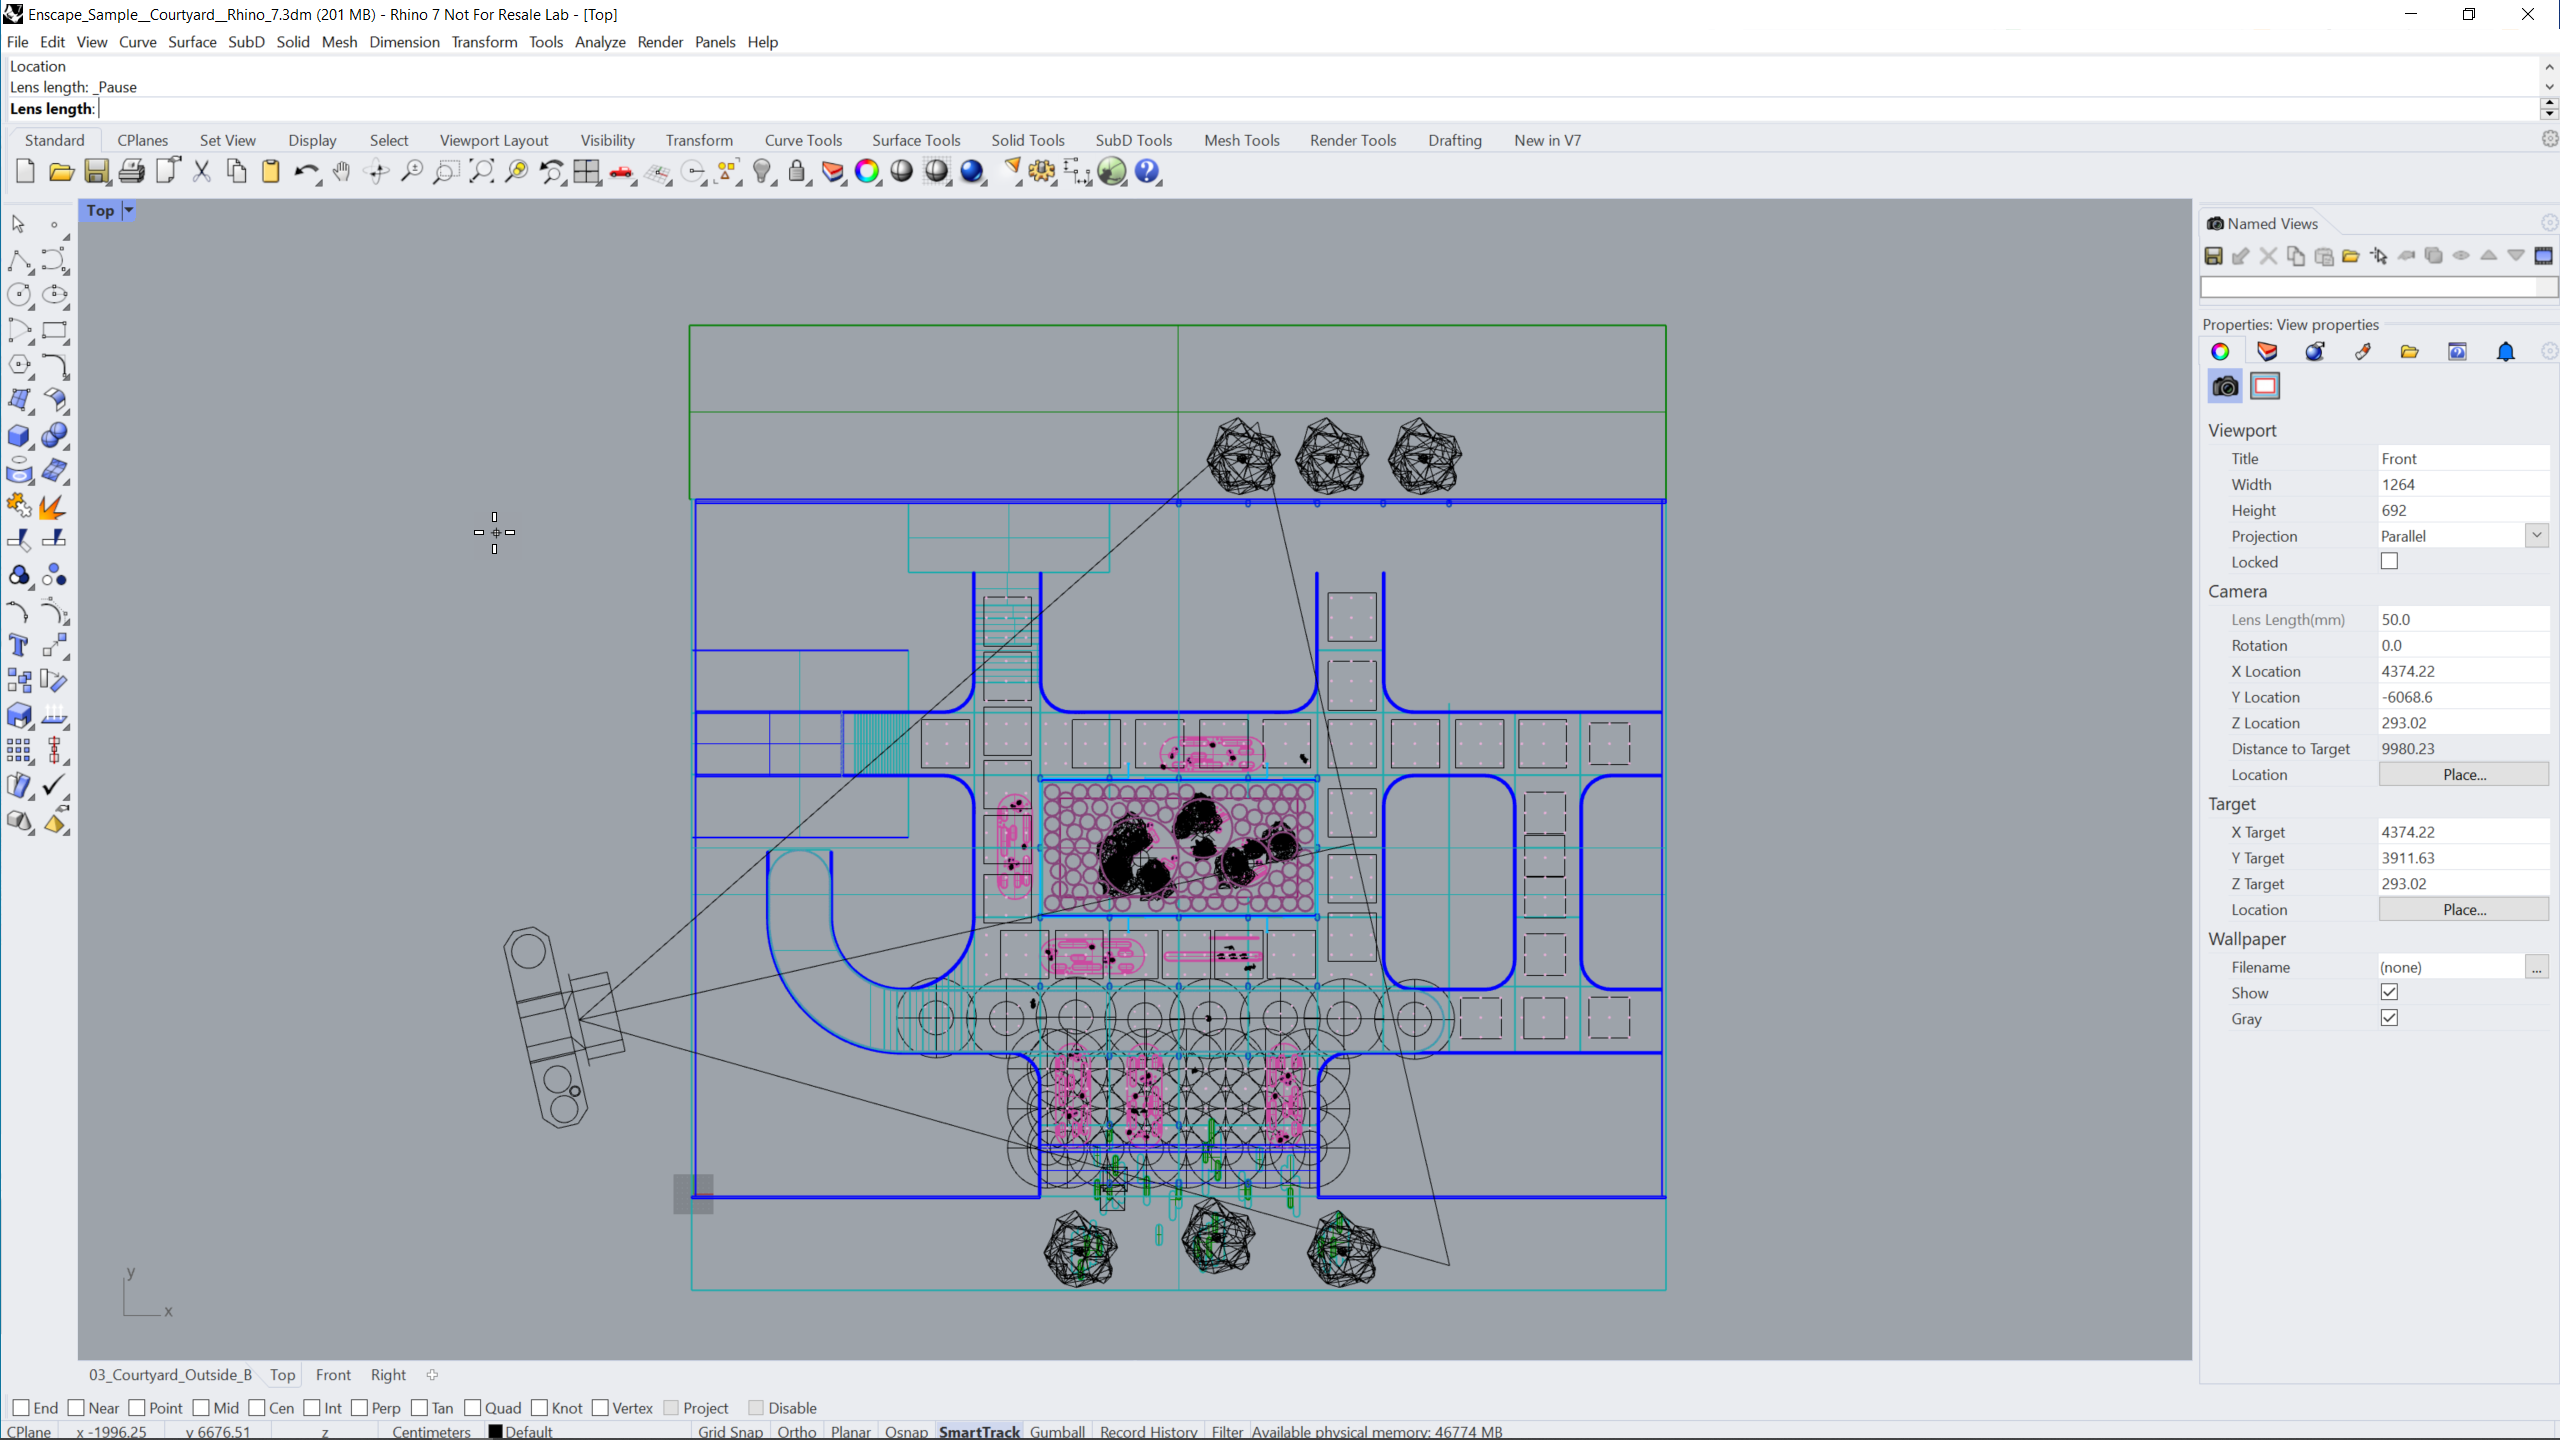This screenshot has width=2560, height=1440.
Task: Open a file with the folder icon
Action: coord(61,172)
